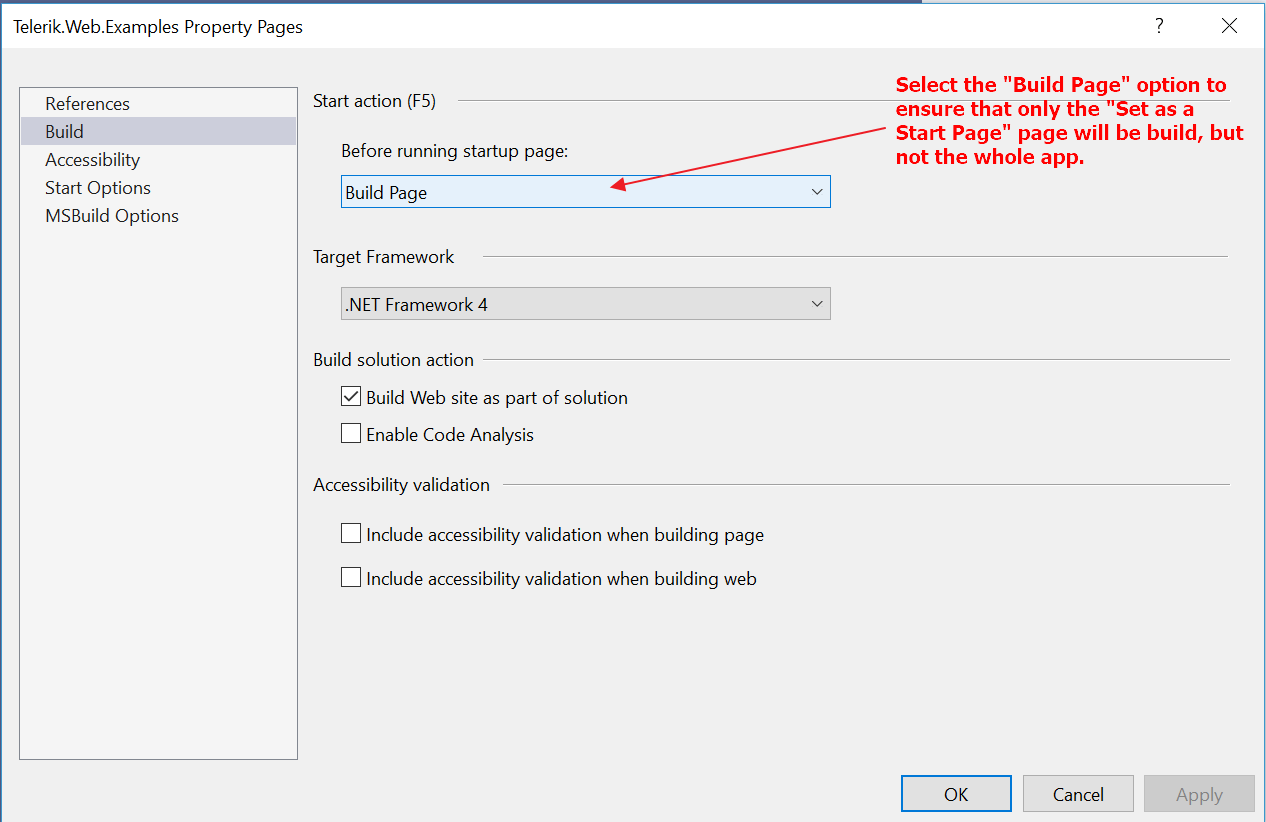Check accessibility validation when building page

click(351, 534)
